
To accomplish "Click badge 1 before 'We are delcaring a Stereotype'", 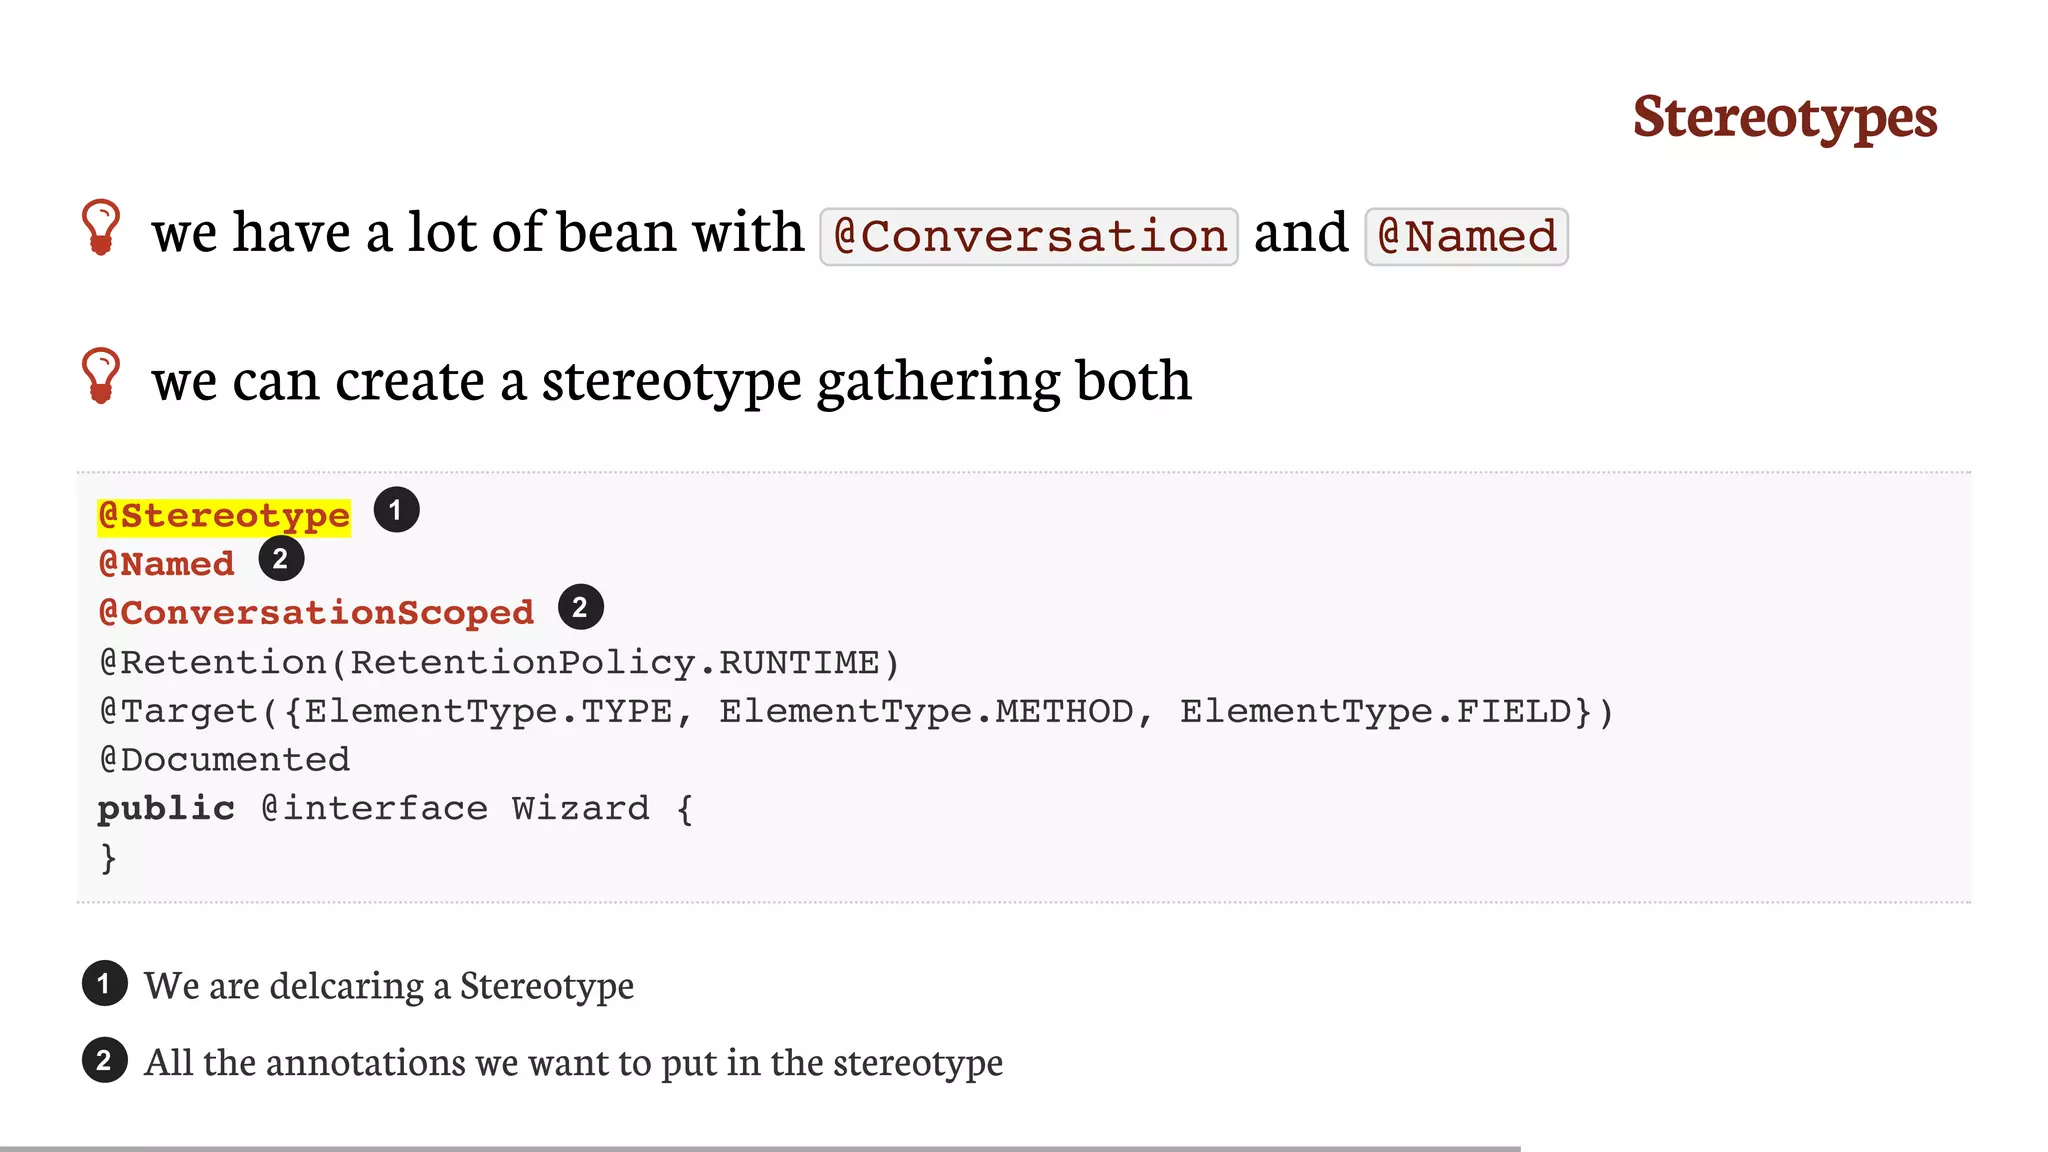I will click(104, 984).
